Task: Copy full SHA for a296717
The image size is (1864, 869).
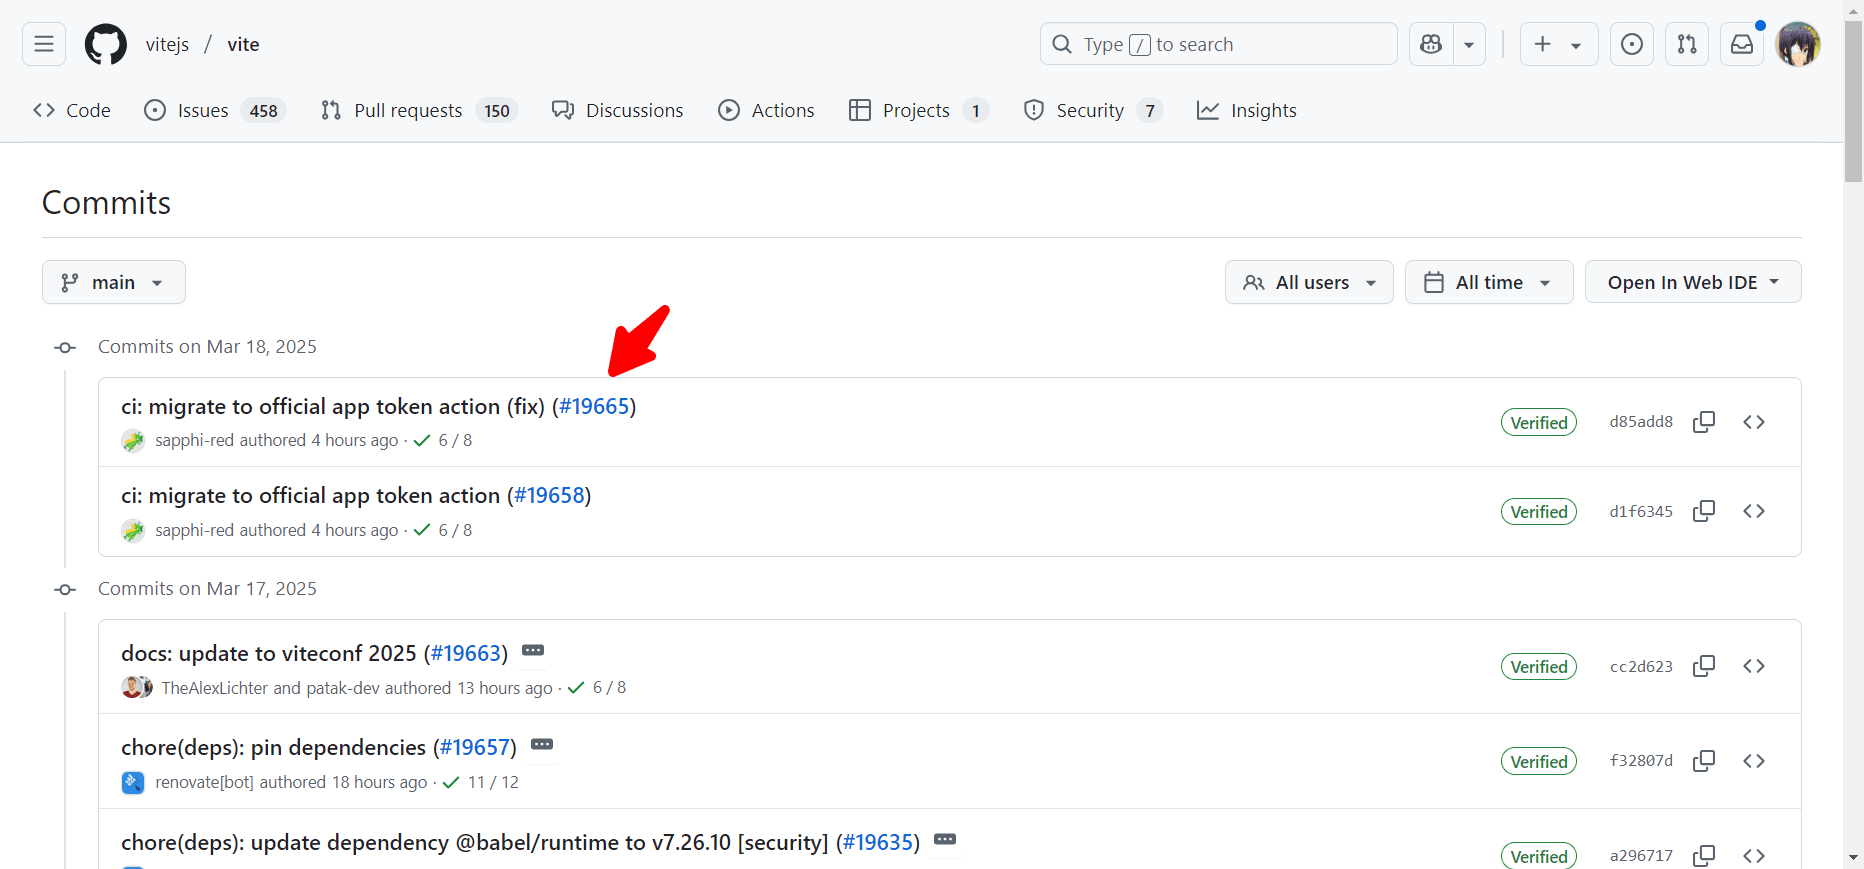Action: tap(1704, 856)
